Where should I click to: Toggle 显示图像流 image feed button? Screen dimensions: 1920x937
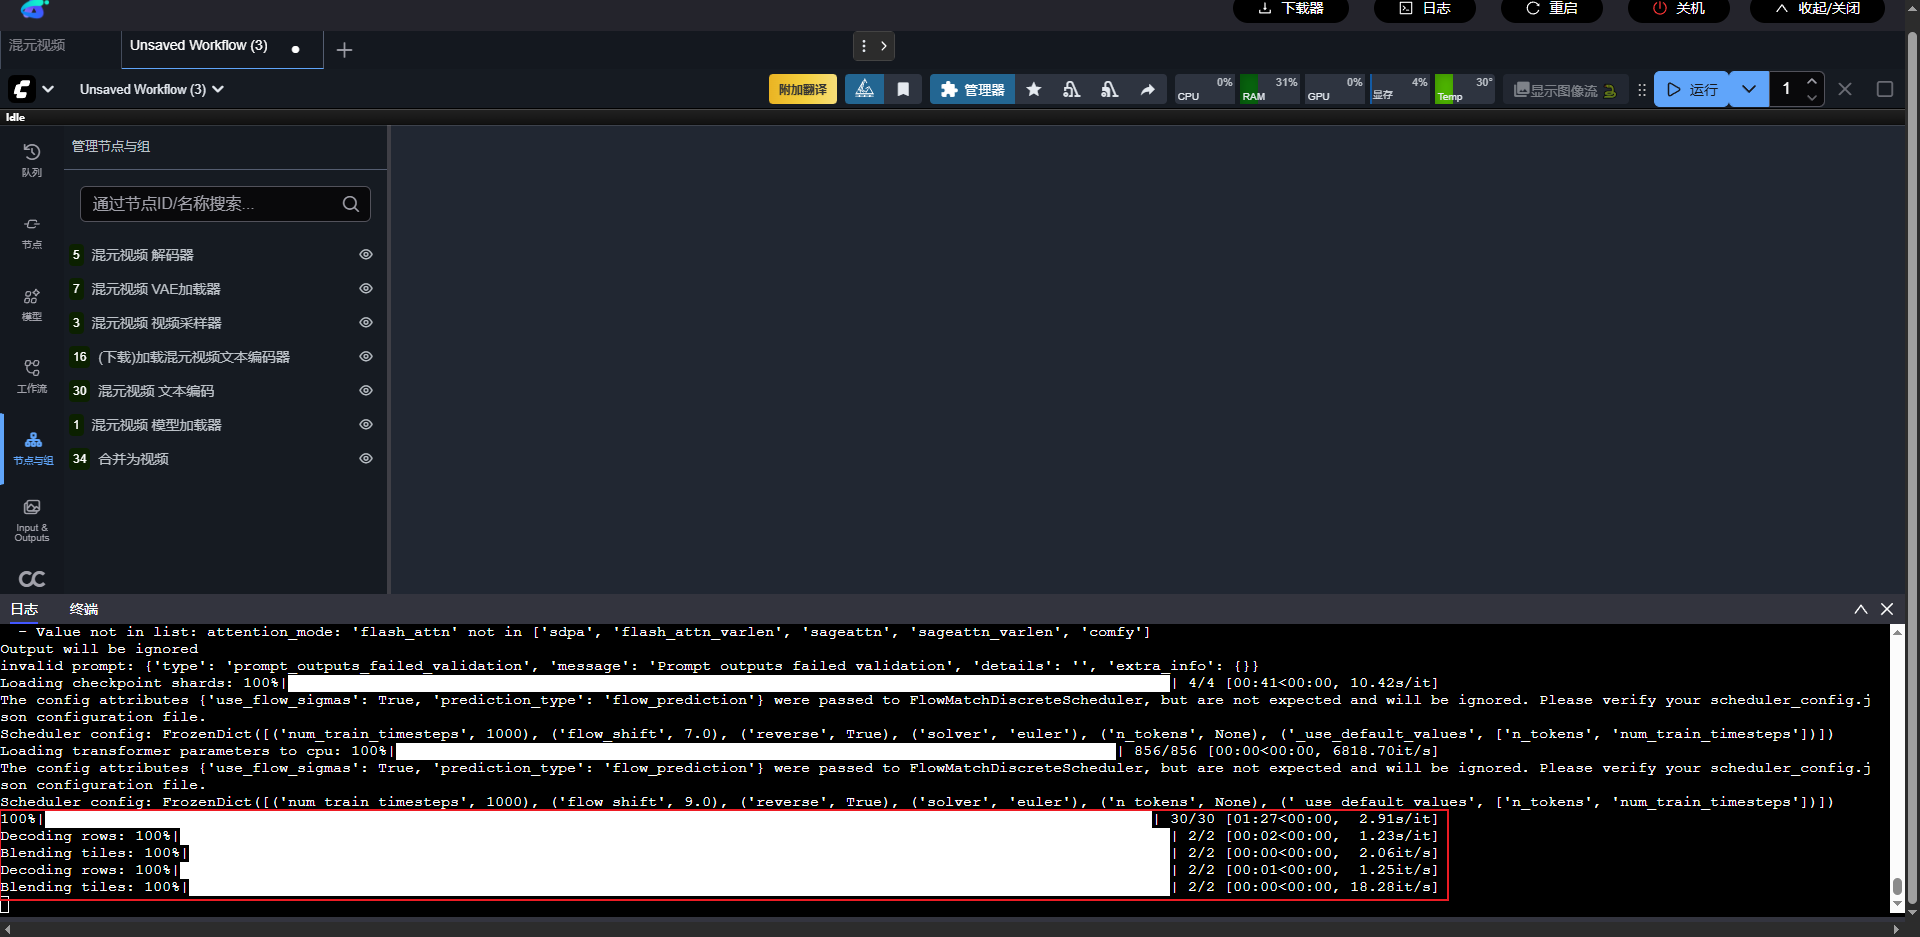[1565, 90]
